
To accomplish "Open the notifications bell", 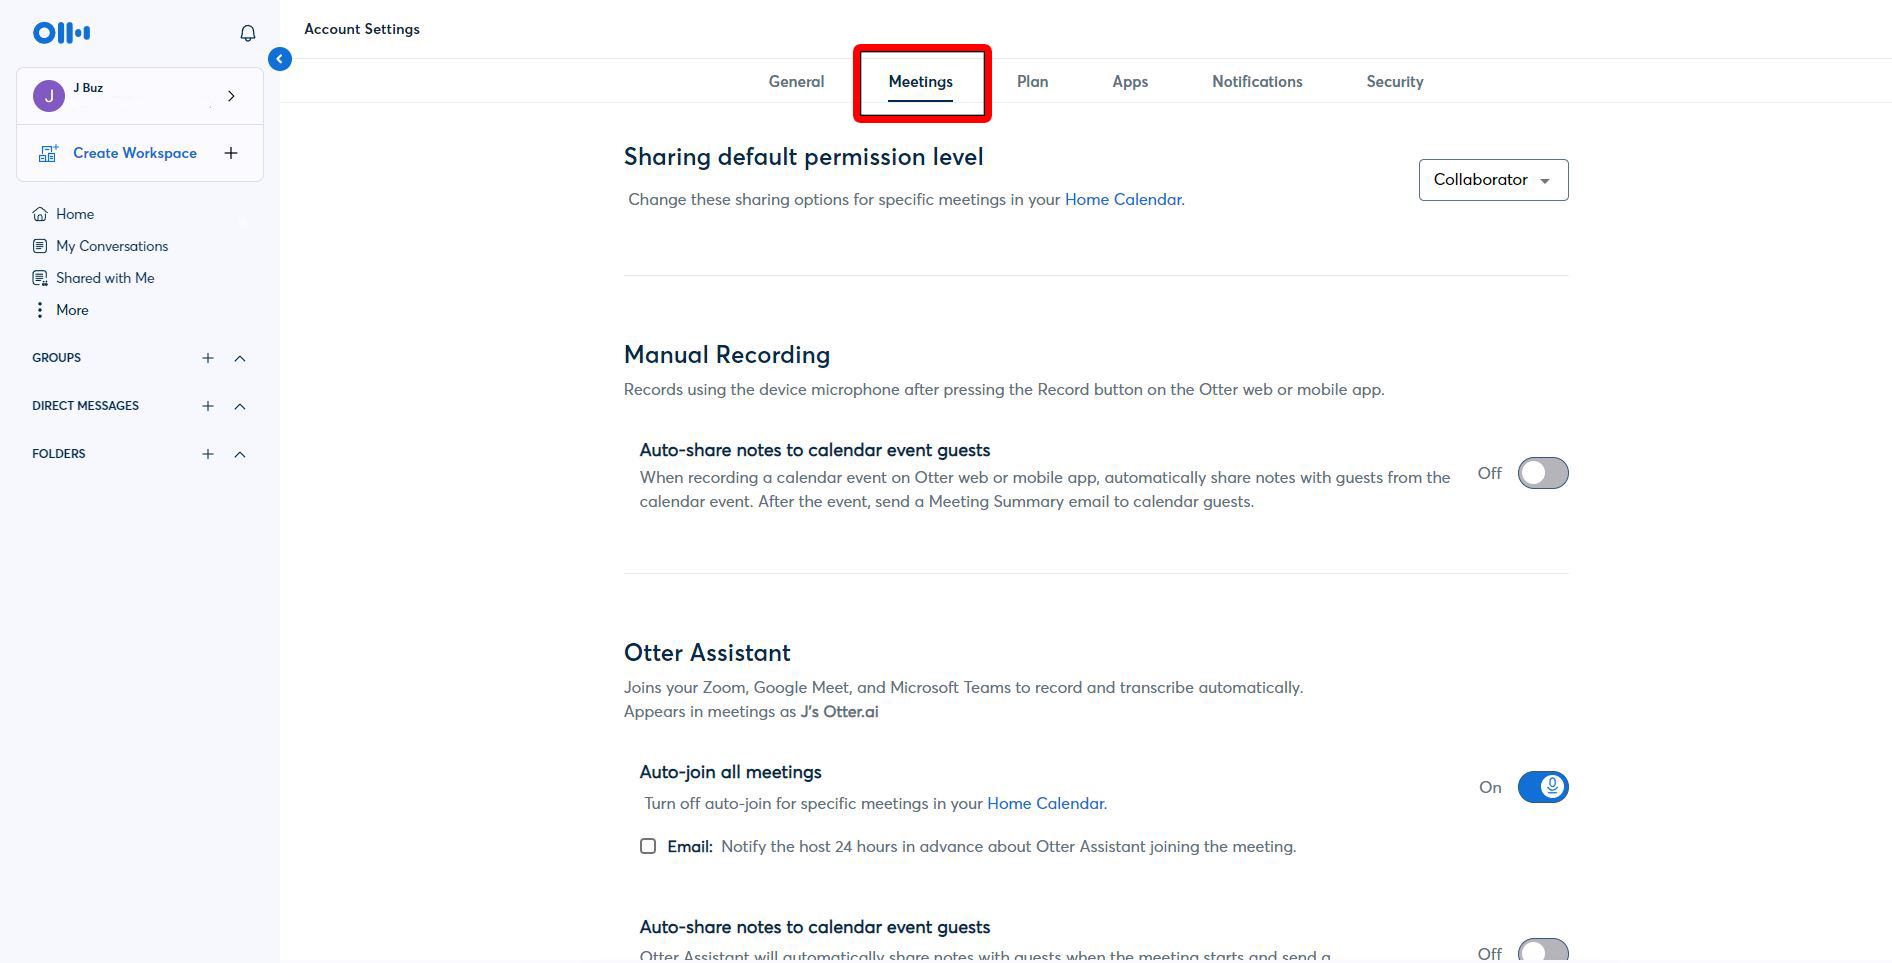I will 246,32.
